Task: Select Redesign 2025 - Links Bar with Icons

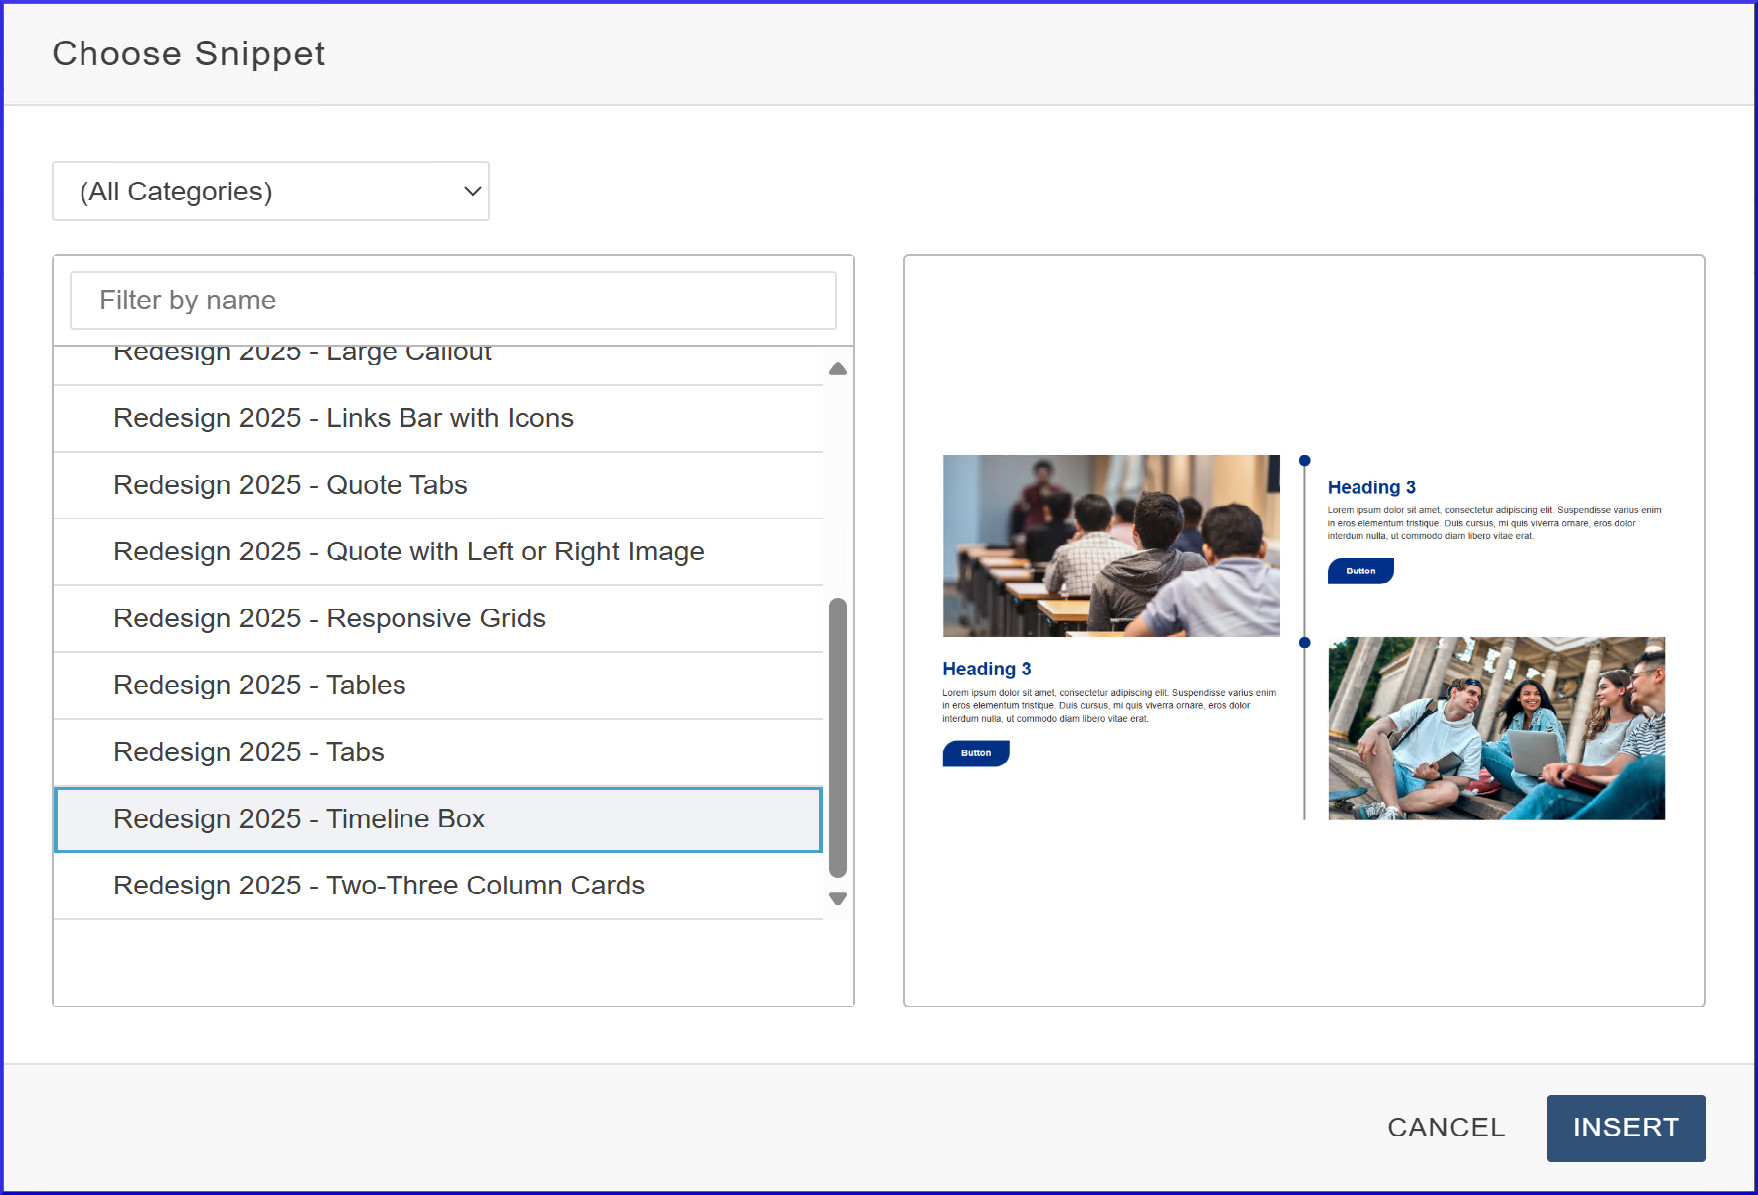Action: coord(343,418)
